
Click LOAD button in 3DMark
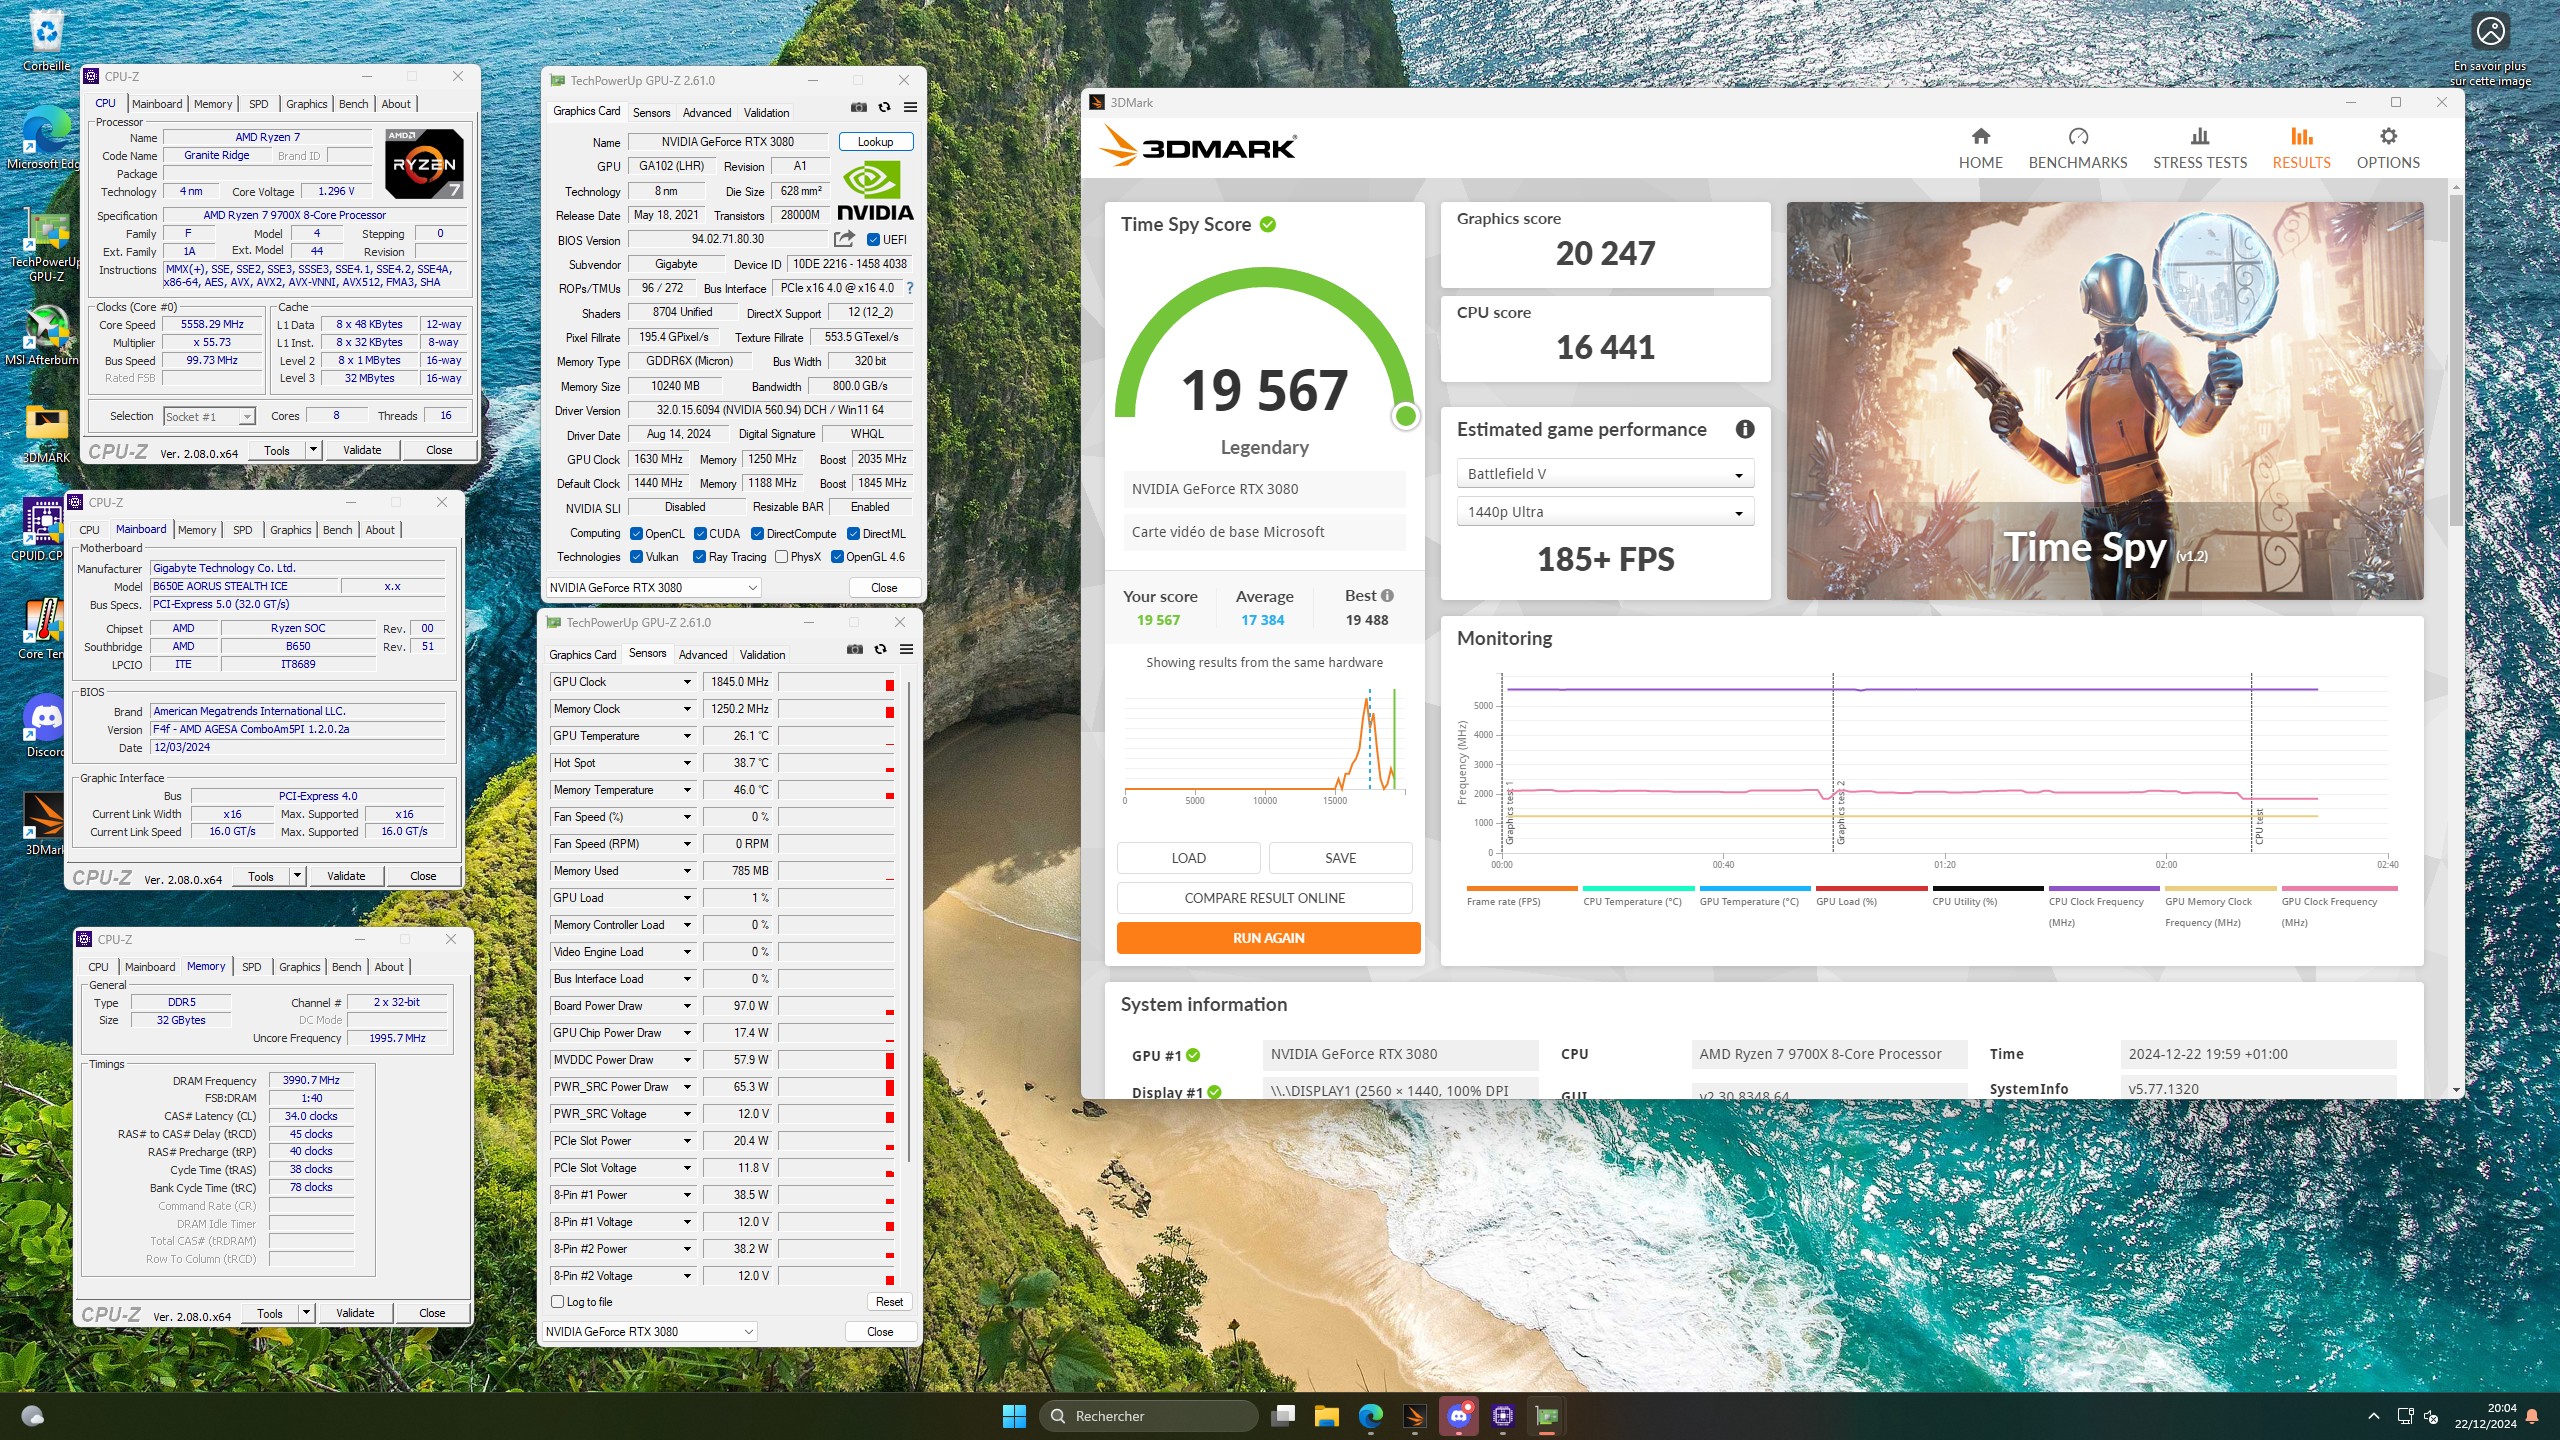1188,858
